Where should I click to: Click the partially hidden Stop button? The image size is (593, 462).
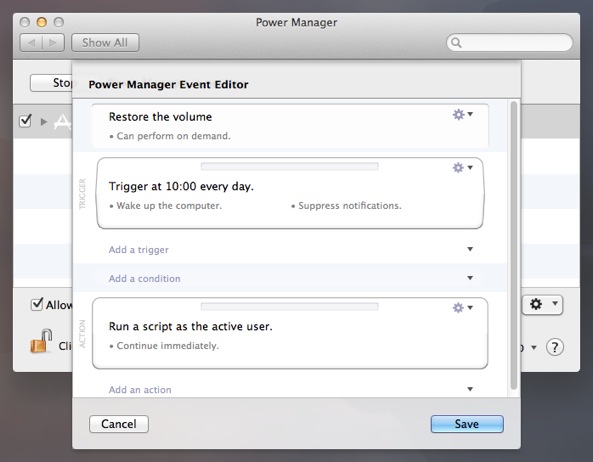(51, 83)
